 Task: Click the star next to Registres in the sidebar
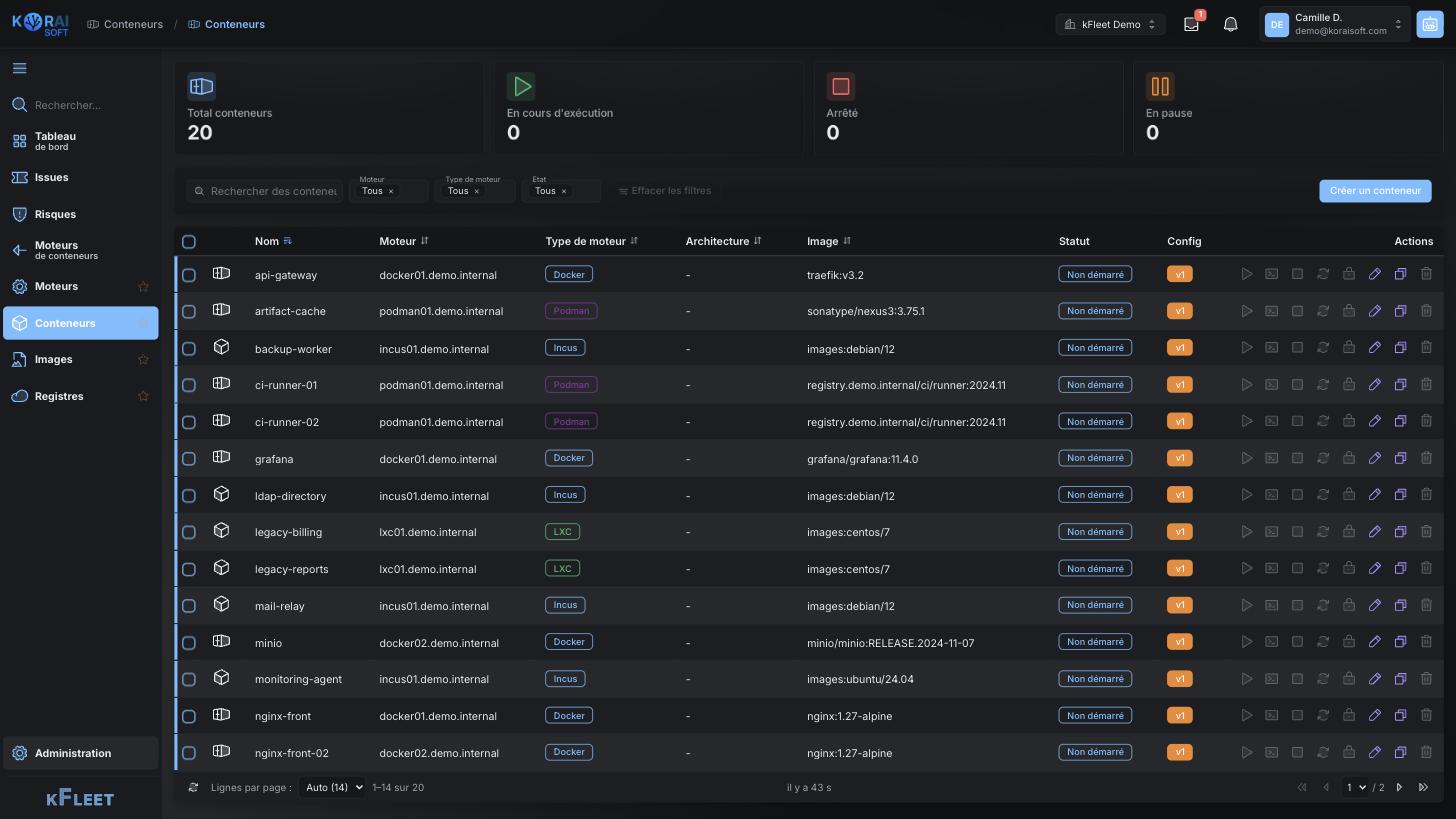pyautogui.click(x=143, y=397)
